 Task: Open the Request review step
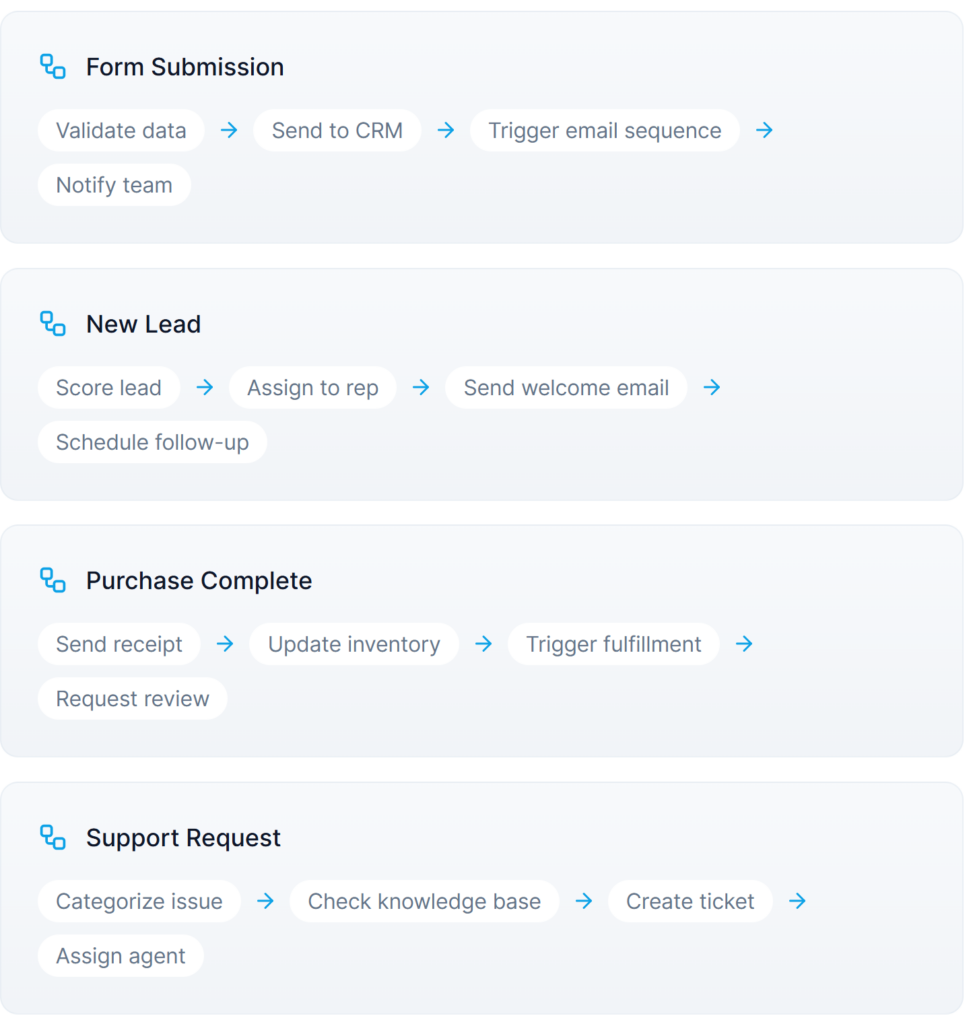tap(132, 699)
